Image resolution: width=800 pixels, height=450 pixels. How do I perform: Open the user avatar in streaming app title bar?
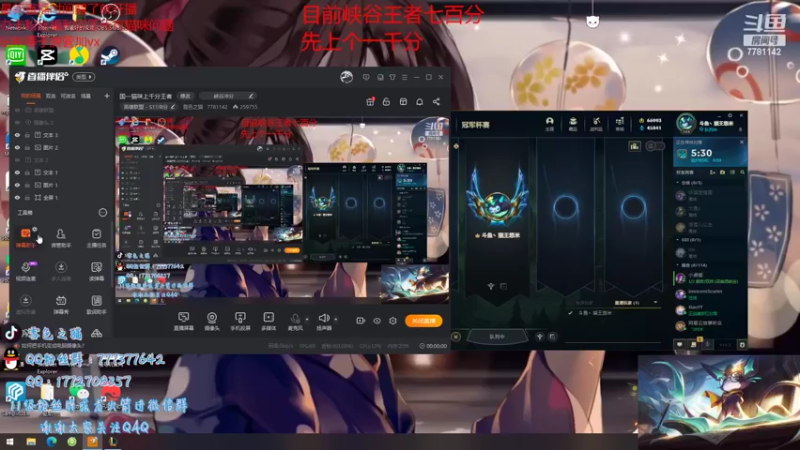(346, 77)
